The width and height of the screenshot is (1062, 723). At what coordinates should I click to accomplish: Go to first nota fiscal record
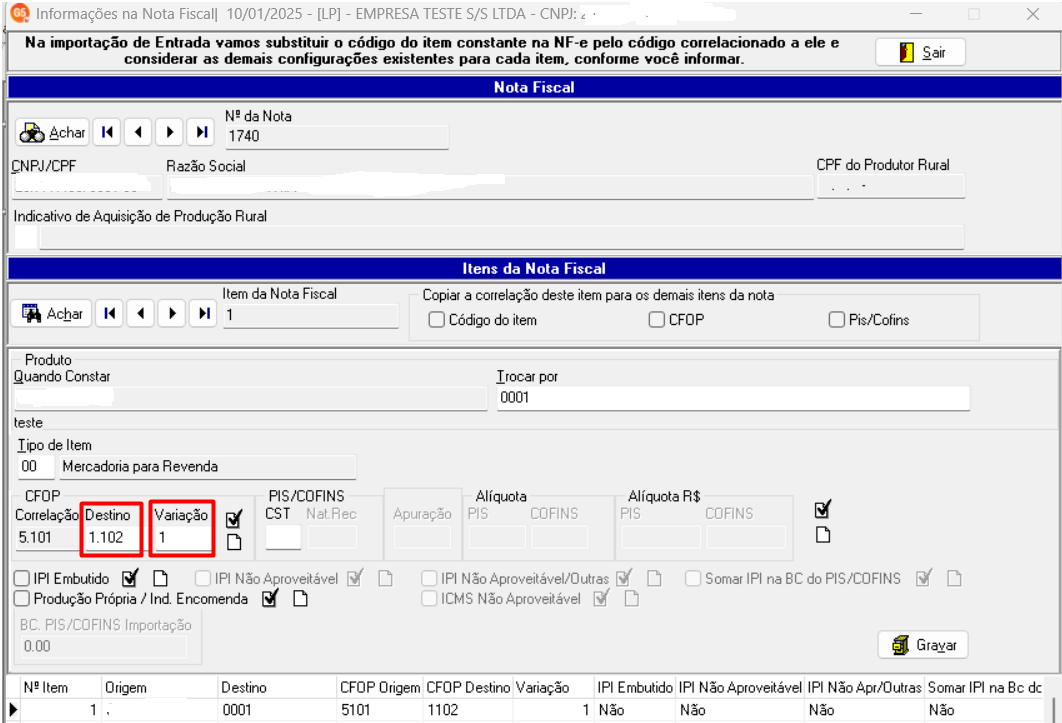click(107, 132)
